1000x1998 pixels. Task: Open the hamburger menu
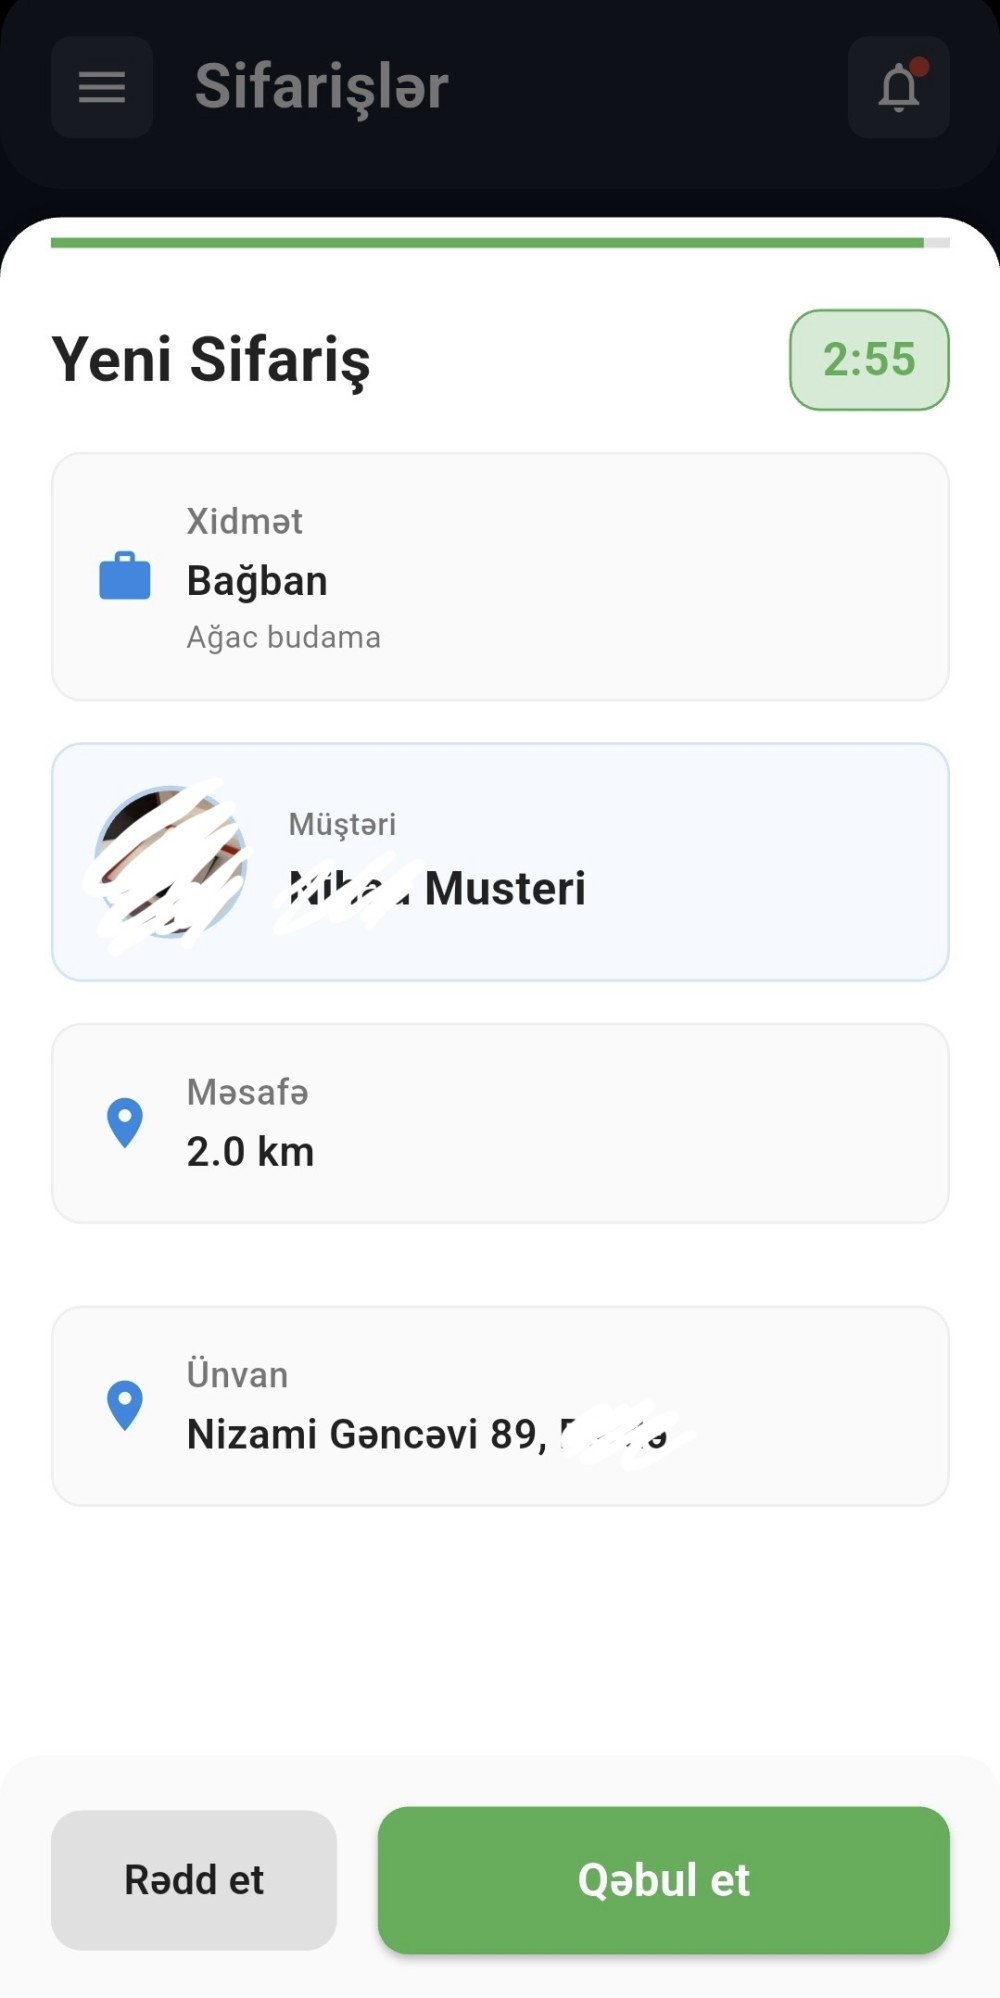(x=102, y=87)
